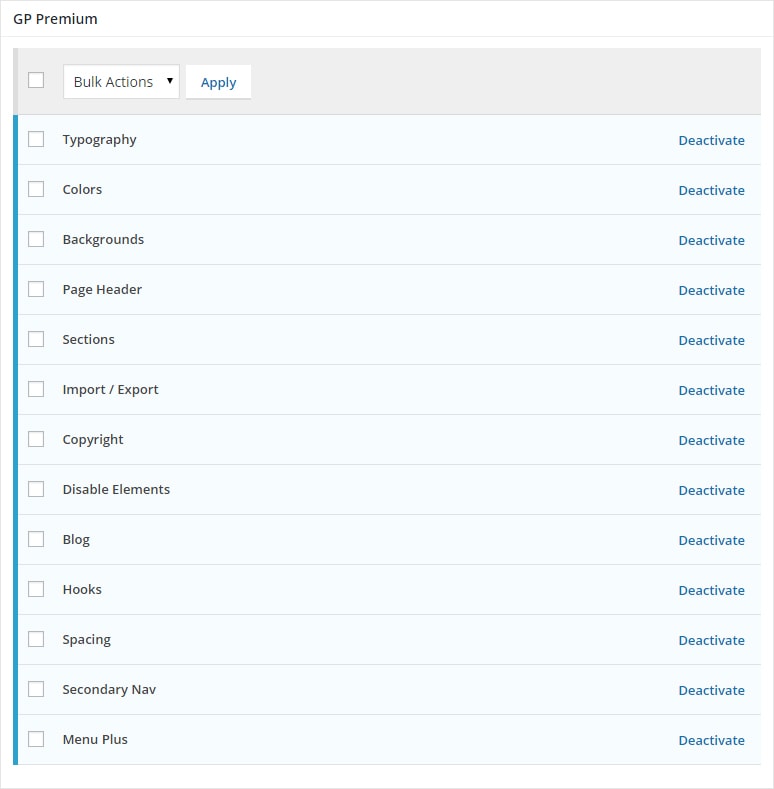
Task: Click the Import / Export module name
Action: (110, 389)
